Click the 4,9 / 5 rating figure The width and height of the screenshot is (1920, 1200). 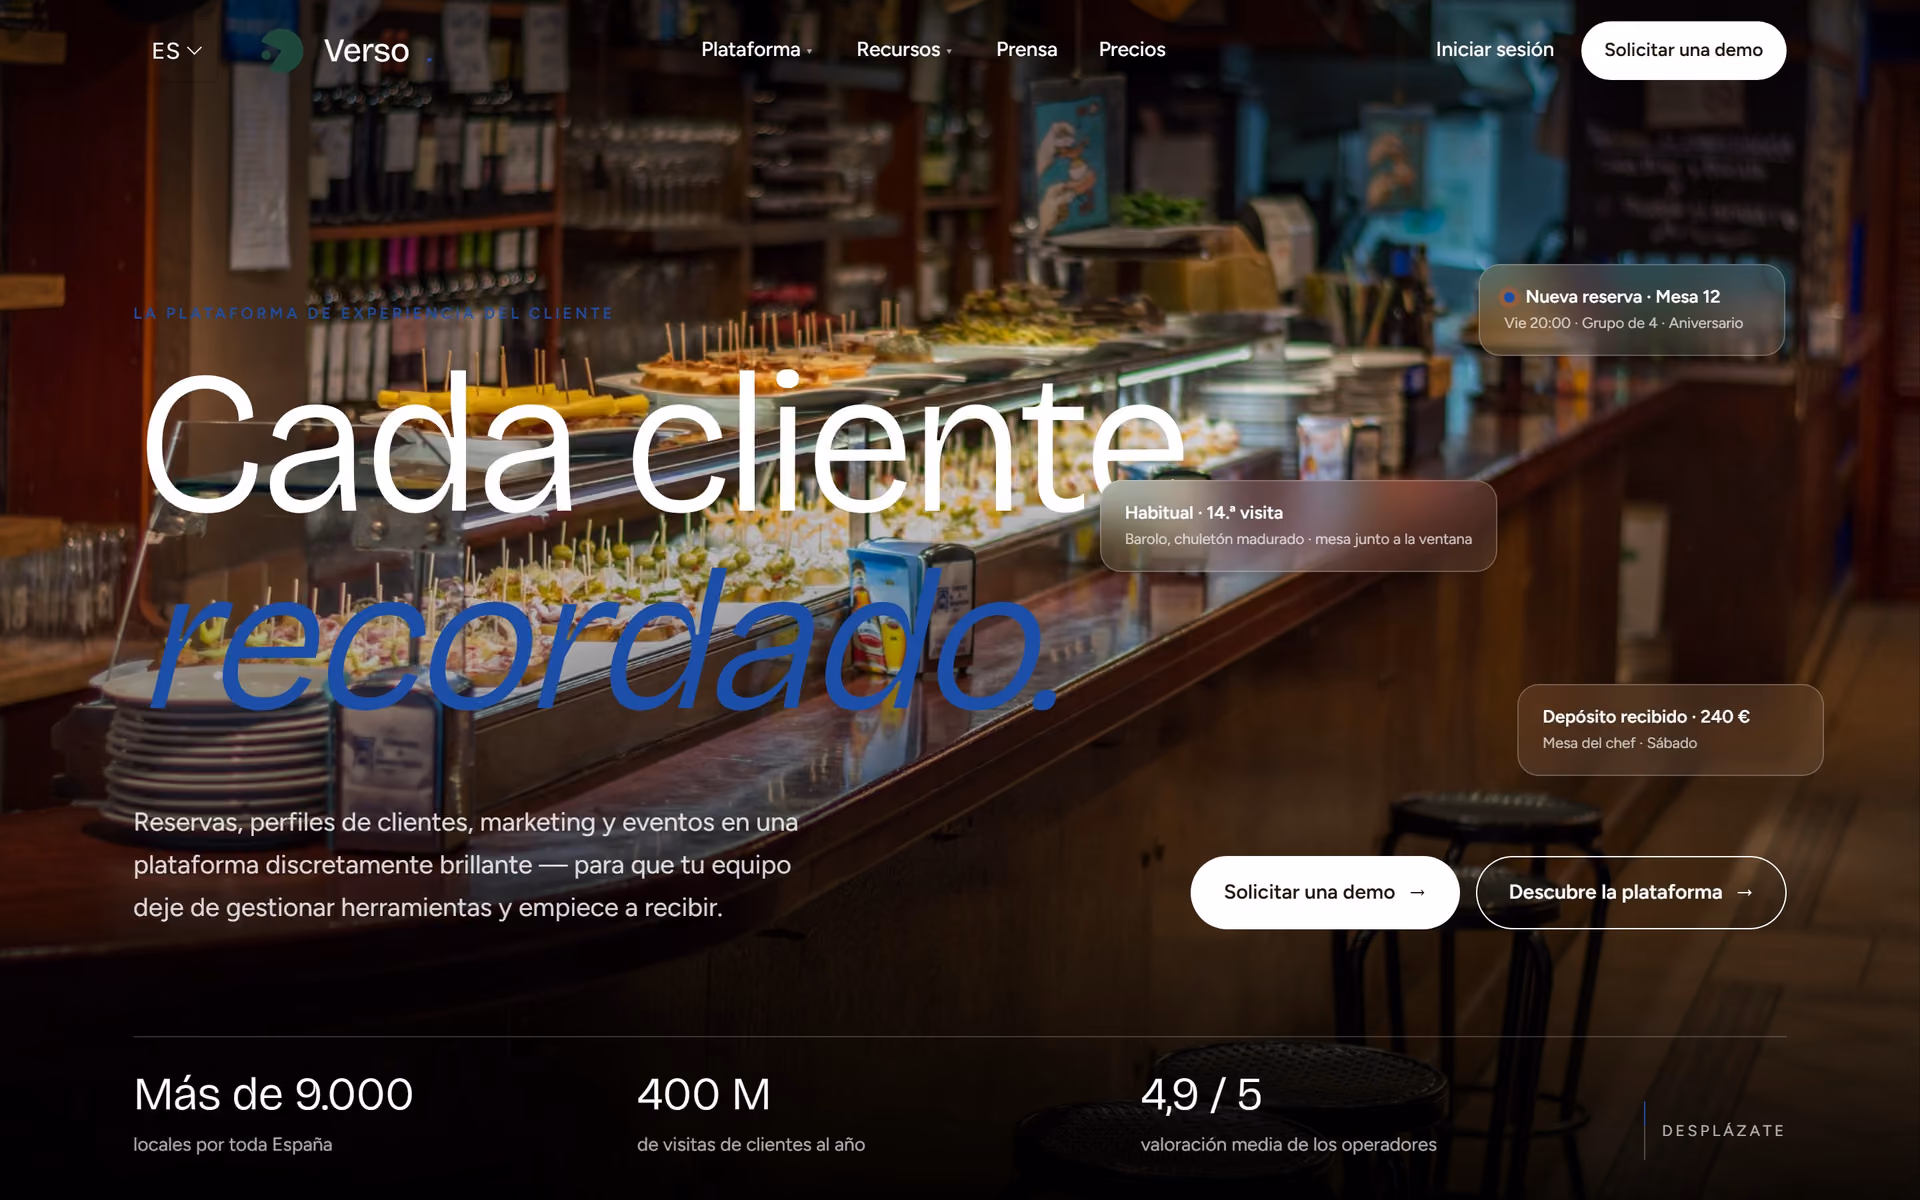click(x=1201, y=1094)
